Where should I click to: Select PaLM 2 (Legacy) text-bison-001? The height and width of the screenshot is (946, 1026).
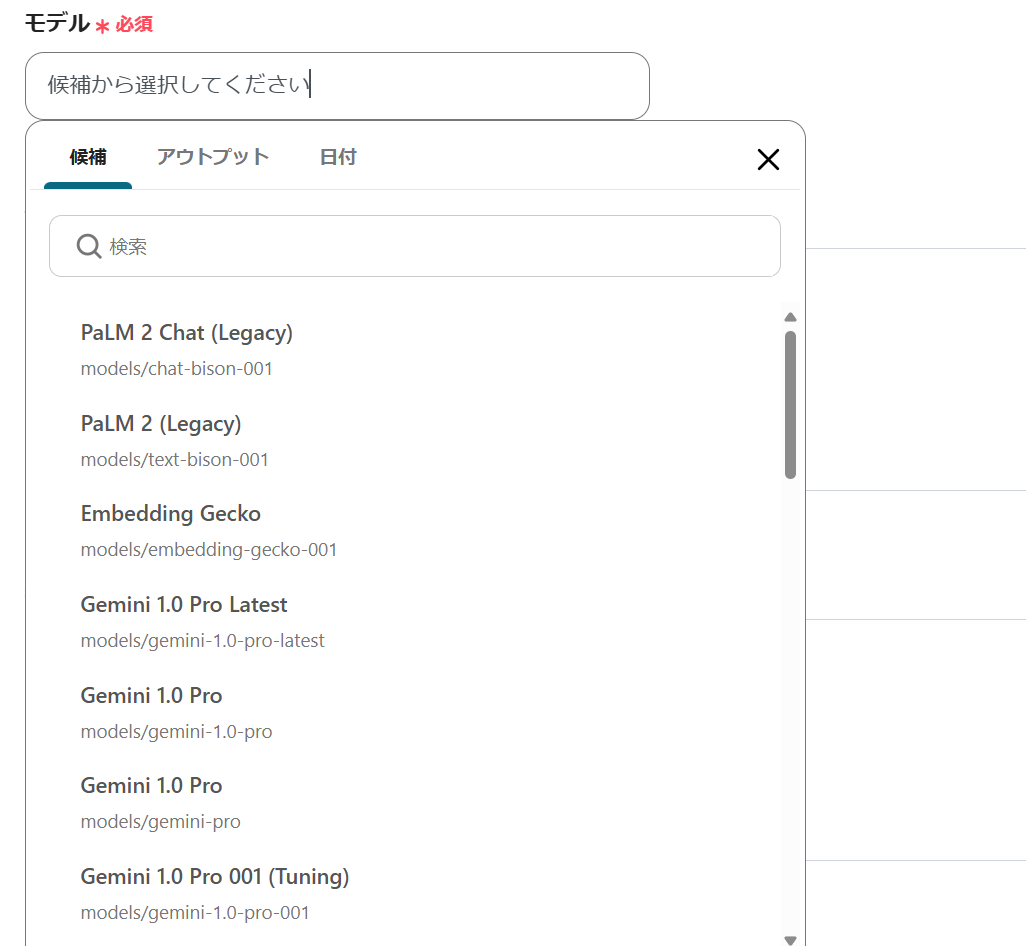point(175,440)
